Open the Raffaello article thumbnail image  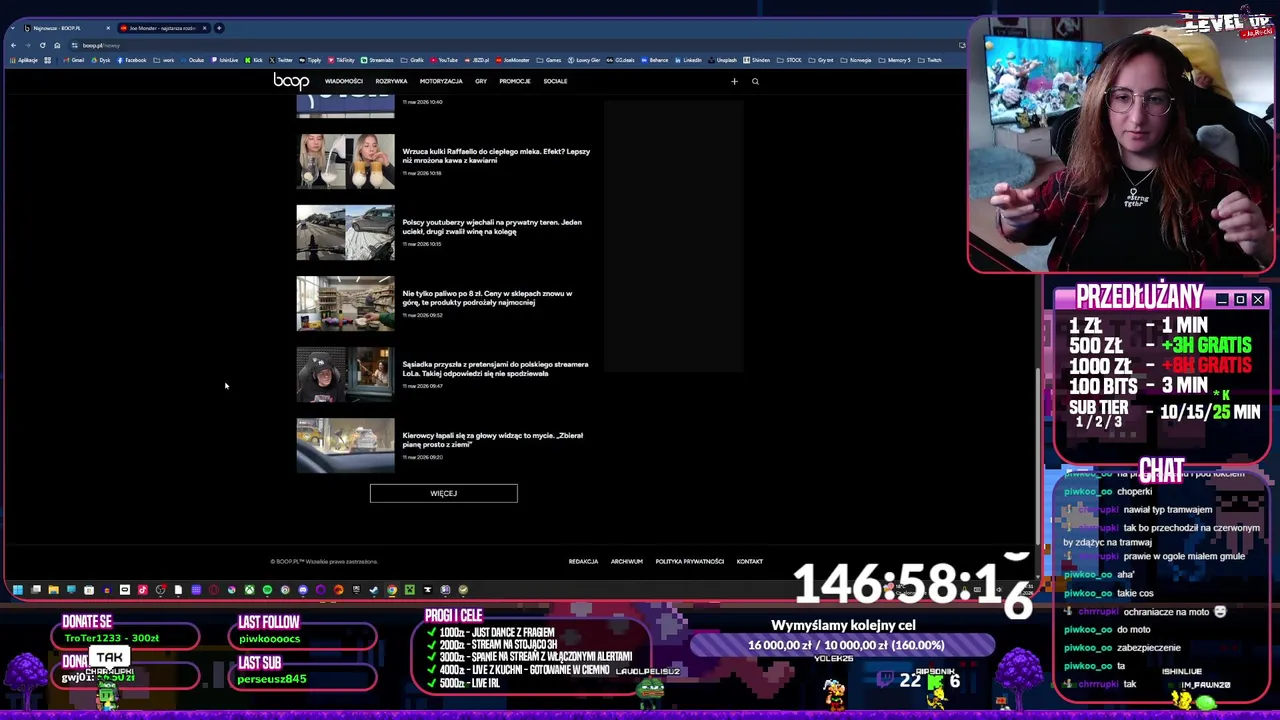pos(345,161)
